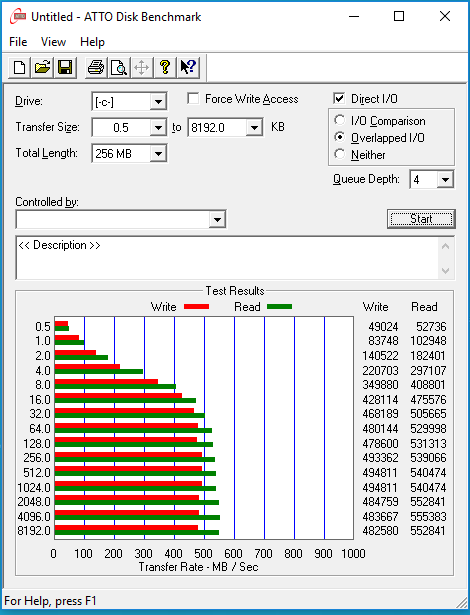The height and width of the screenshot is (615, 470).
Task: Select the I/O Comparison radio button
Action: click(x=339, y=120)
